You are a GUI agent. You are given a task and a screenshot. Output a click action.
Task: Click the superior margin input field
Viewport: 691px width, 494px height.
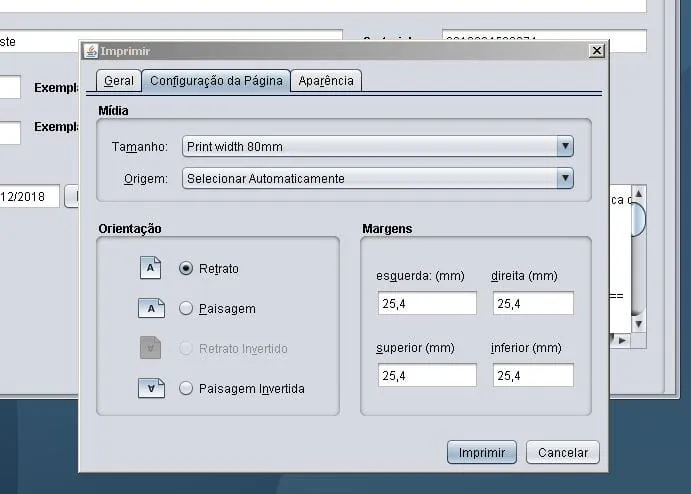427,375
